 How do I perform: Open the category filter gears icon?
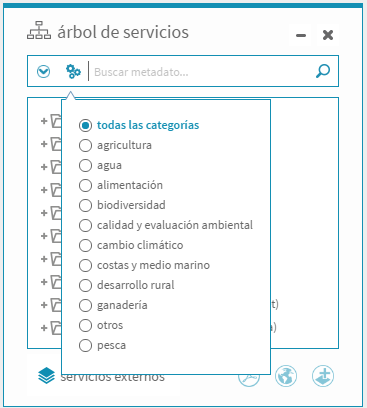click(x=73, y=71)
